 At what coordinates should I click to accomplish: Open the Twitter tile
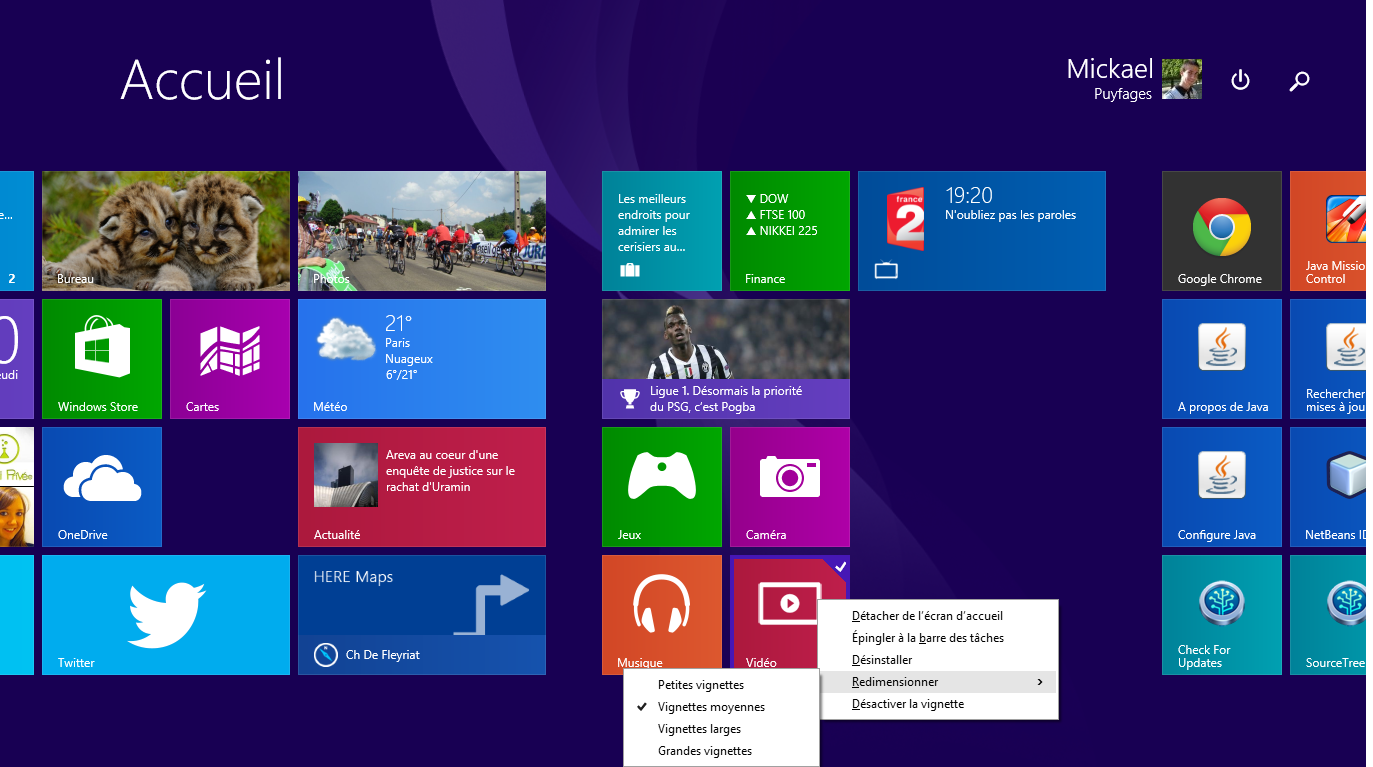[166, 615]
